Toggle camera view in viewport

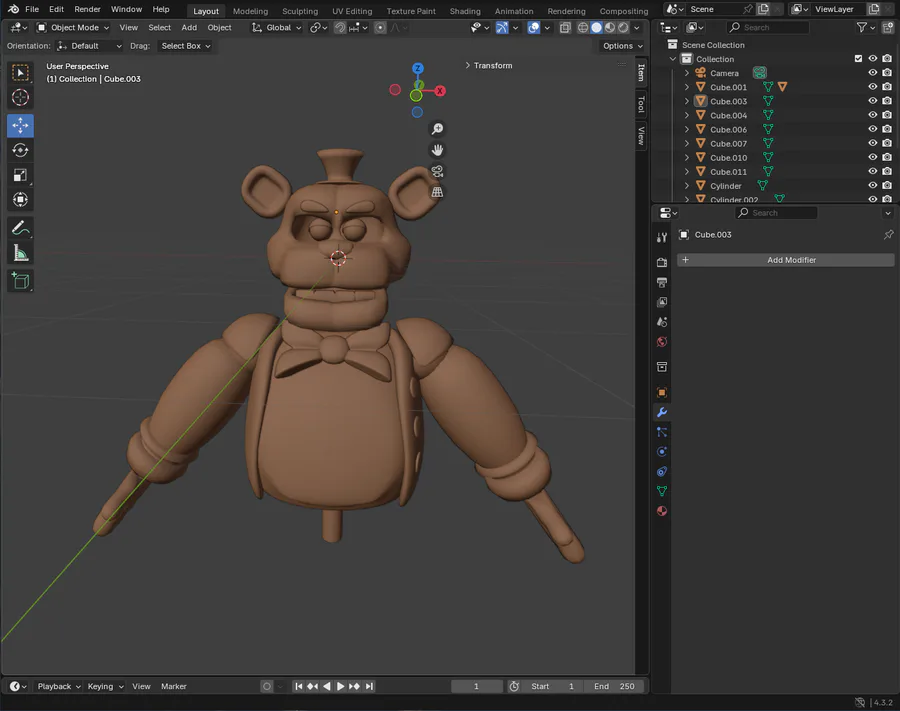pos(437,171)
